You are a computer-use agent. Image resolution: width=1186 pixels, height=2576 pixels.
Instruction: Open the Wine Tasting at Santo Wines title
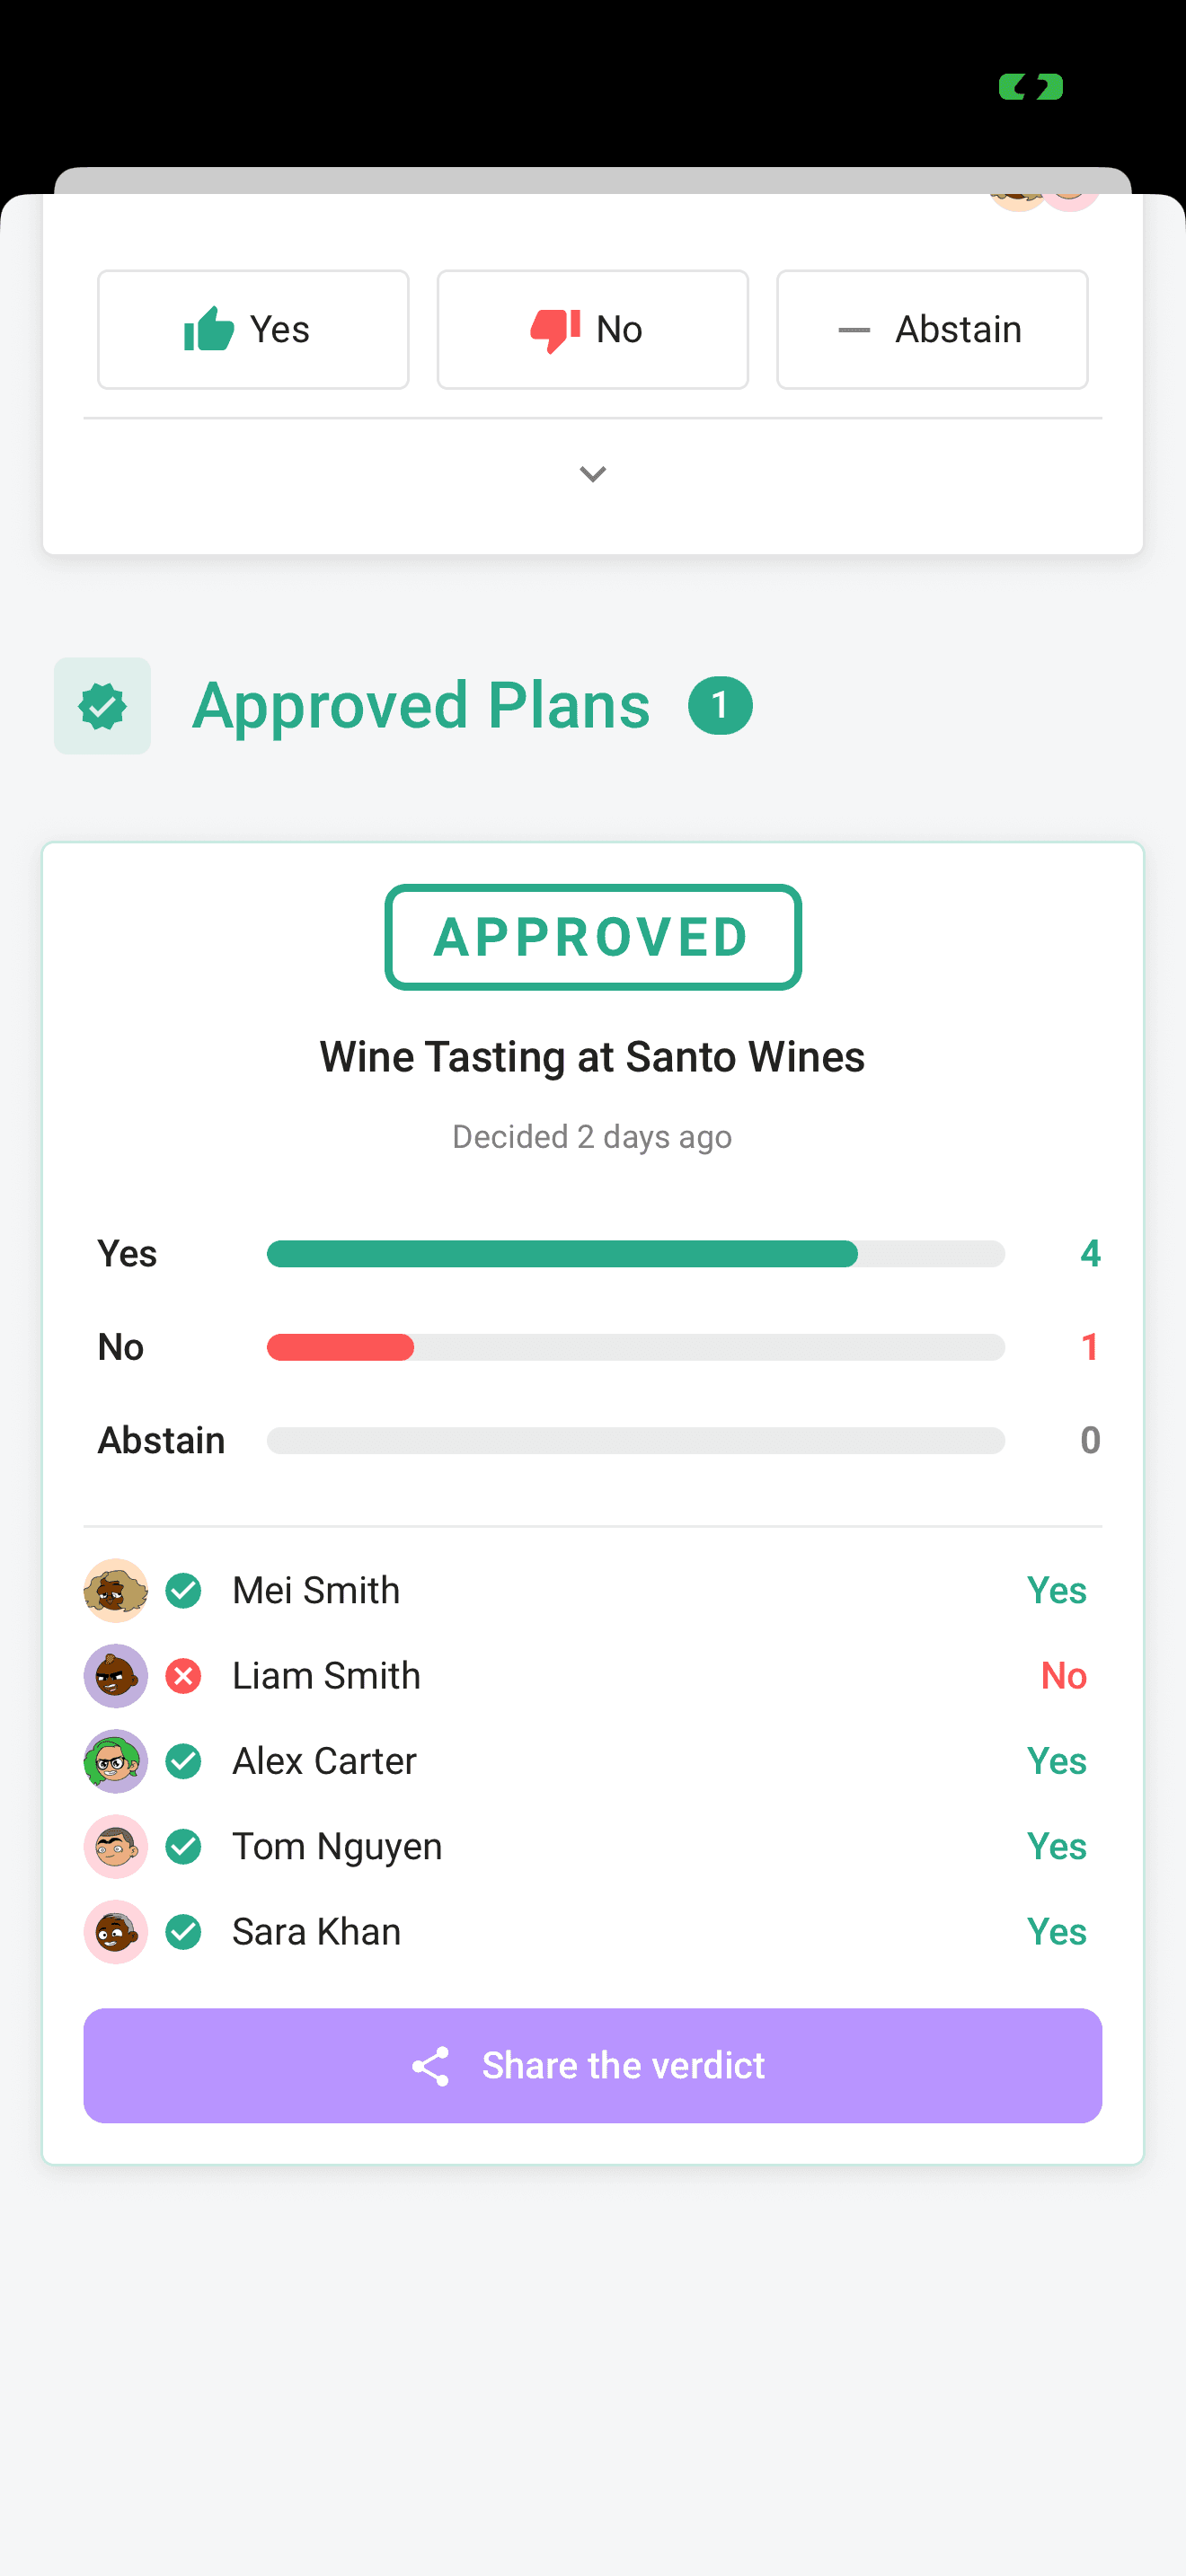click(593, 1057)
